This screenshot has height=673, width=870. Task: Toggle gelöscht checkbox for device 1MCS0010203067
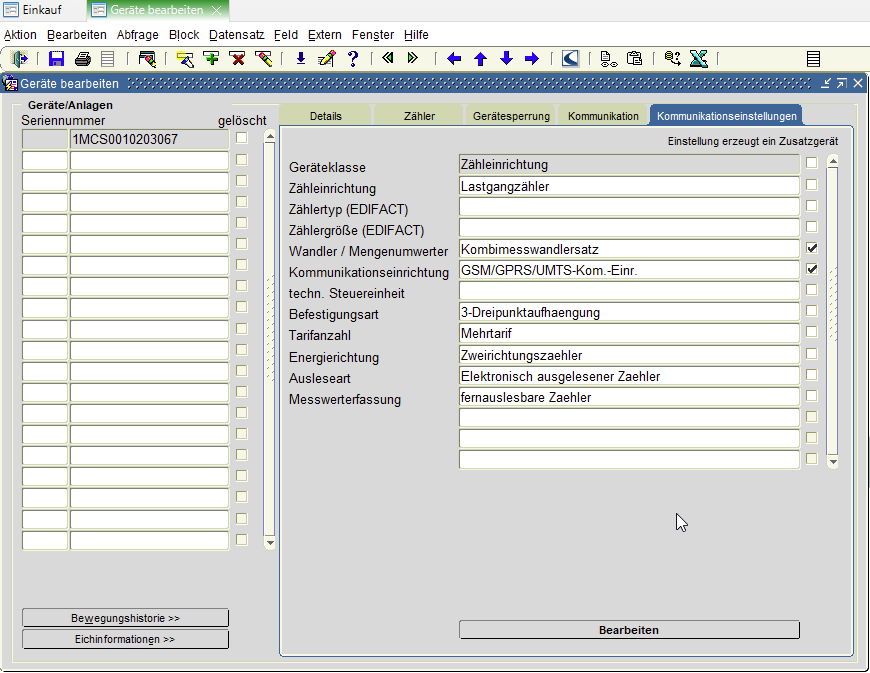click(x=241, y=138)
